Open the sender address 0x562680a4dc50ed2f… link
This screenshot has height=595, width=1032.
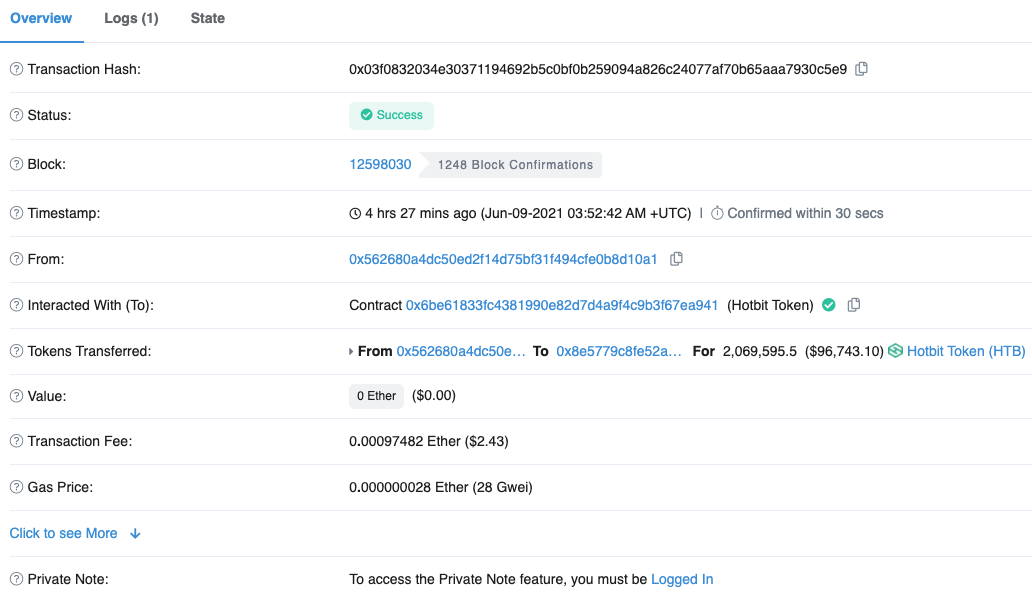tap(503, 259)
